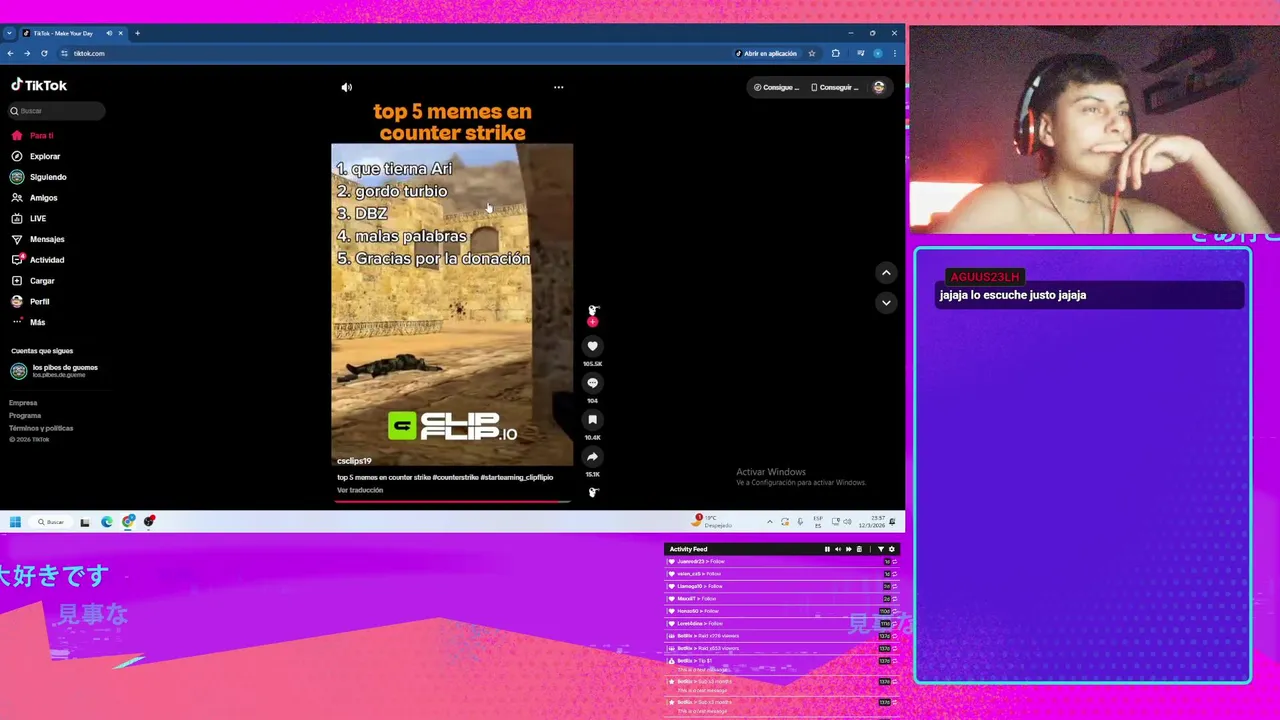The width and height of the screenshot is (1280, 720).
Task: Go to previous video with up chevron
Action: (x=886, y=273)
